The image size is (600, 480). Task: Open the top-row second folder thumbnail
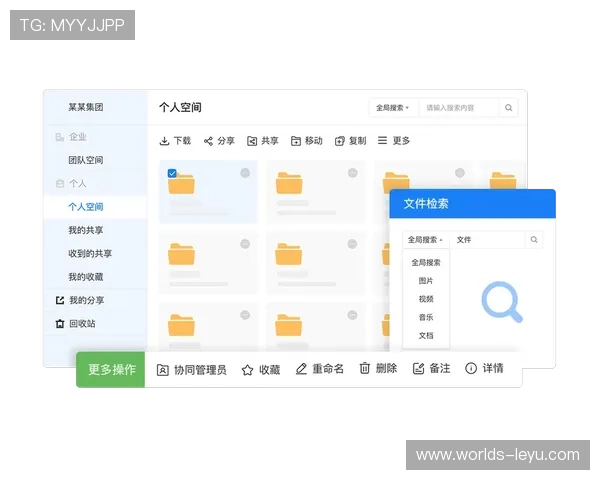pyautogui.click(x=289, y=183)
